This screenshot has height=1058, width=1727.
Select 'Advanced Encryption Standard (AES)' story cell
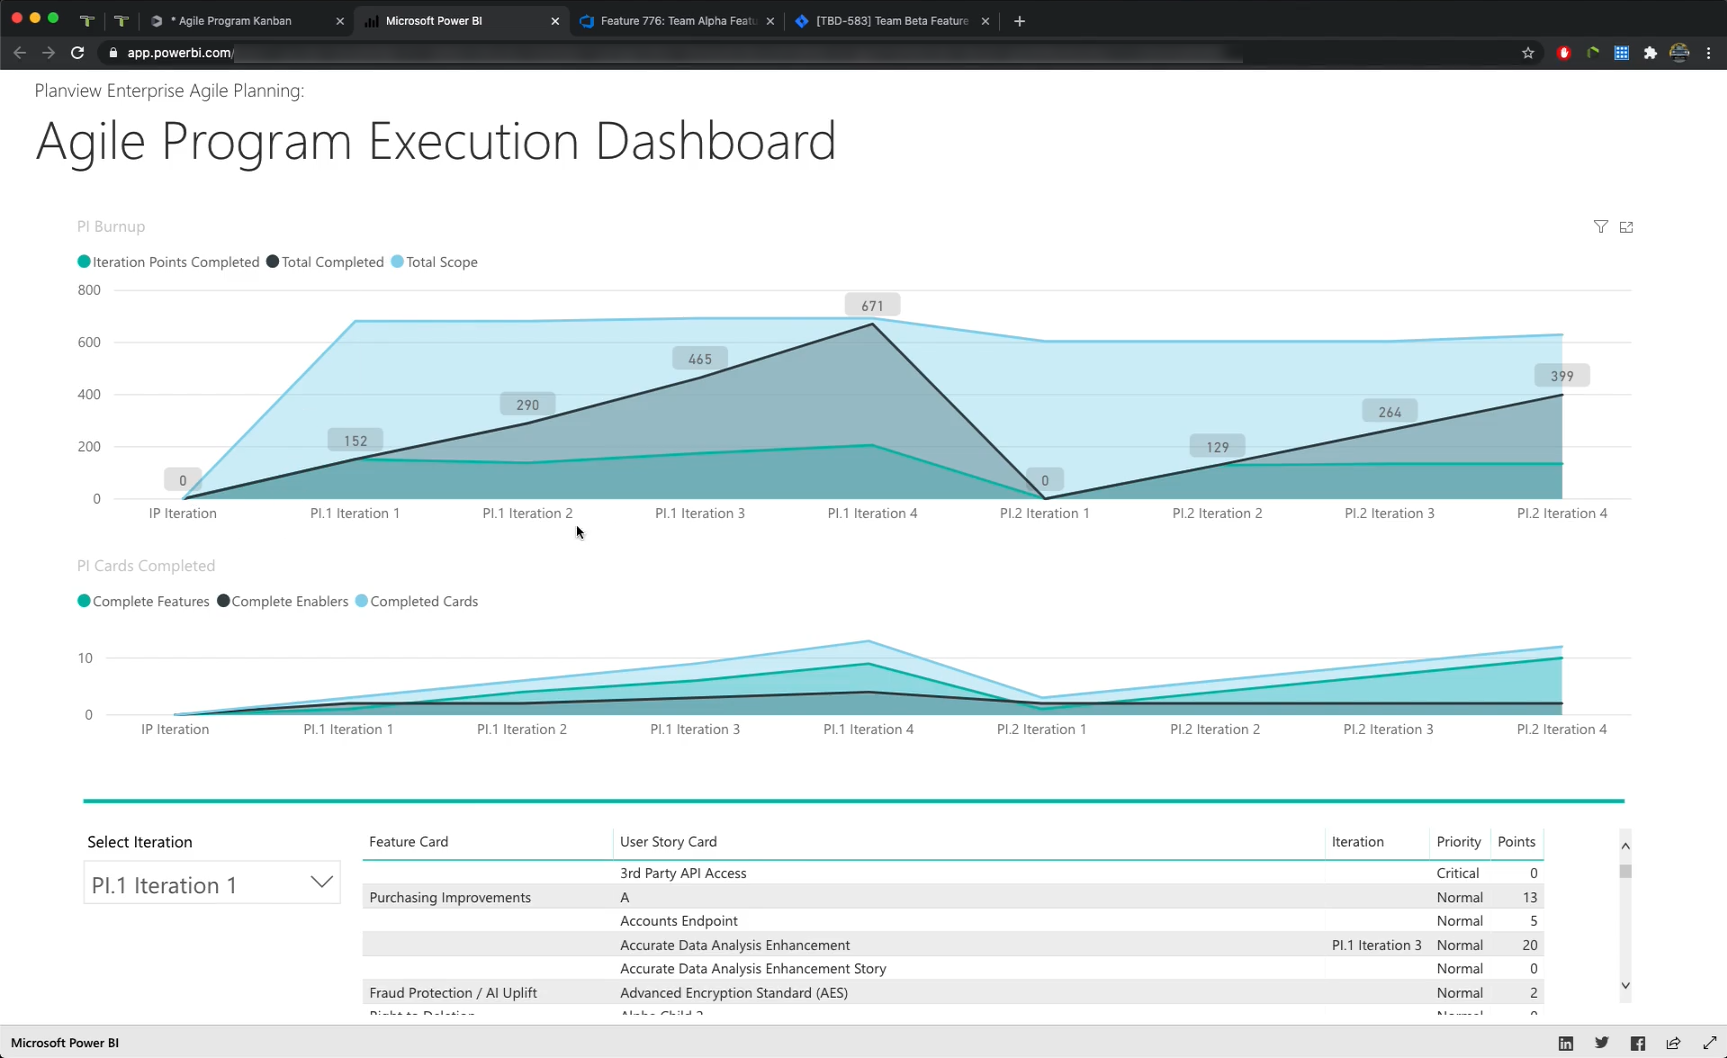[734, 993]
